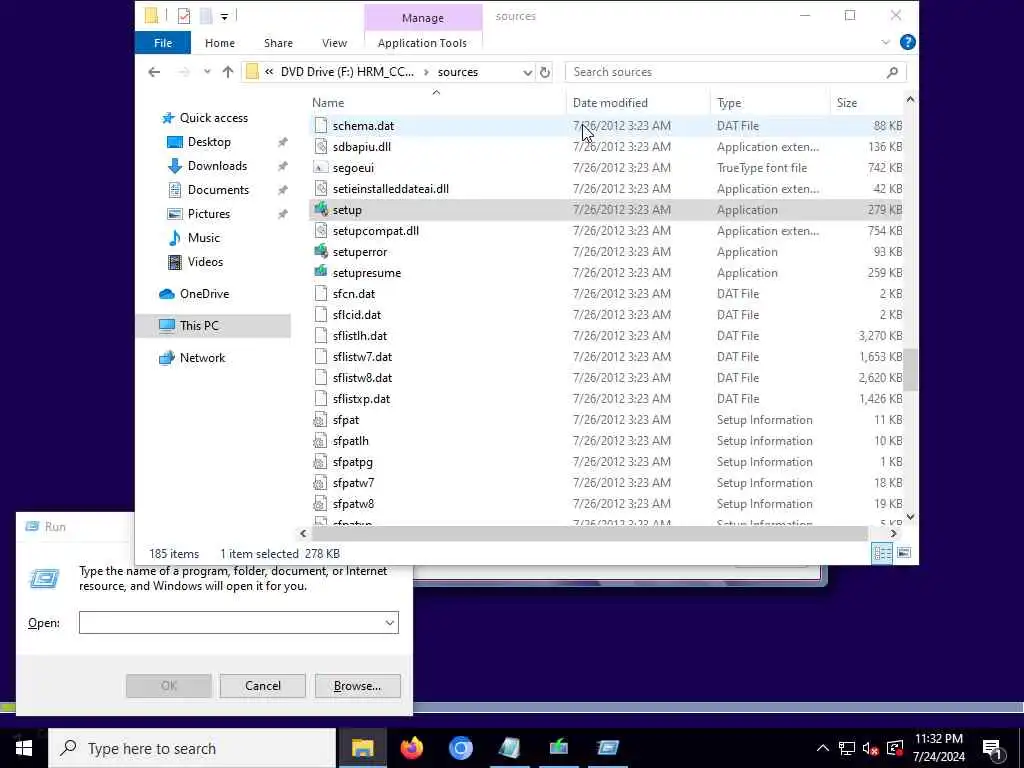This screenshot has width=1024, height=768.
Task: Unpin Desktop using its pin icon
Action: pos(282,142)
